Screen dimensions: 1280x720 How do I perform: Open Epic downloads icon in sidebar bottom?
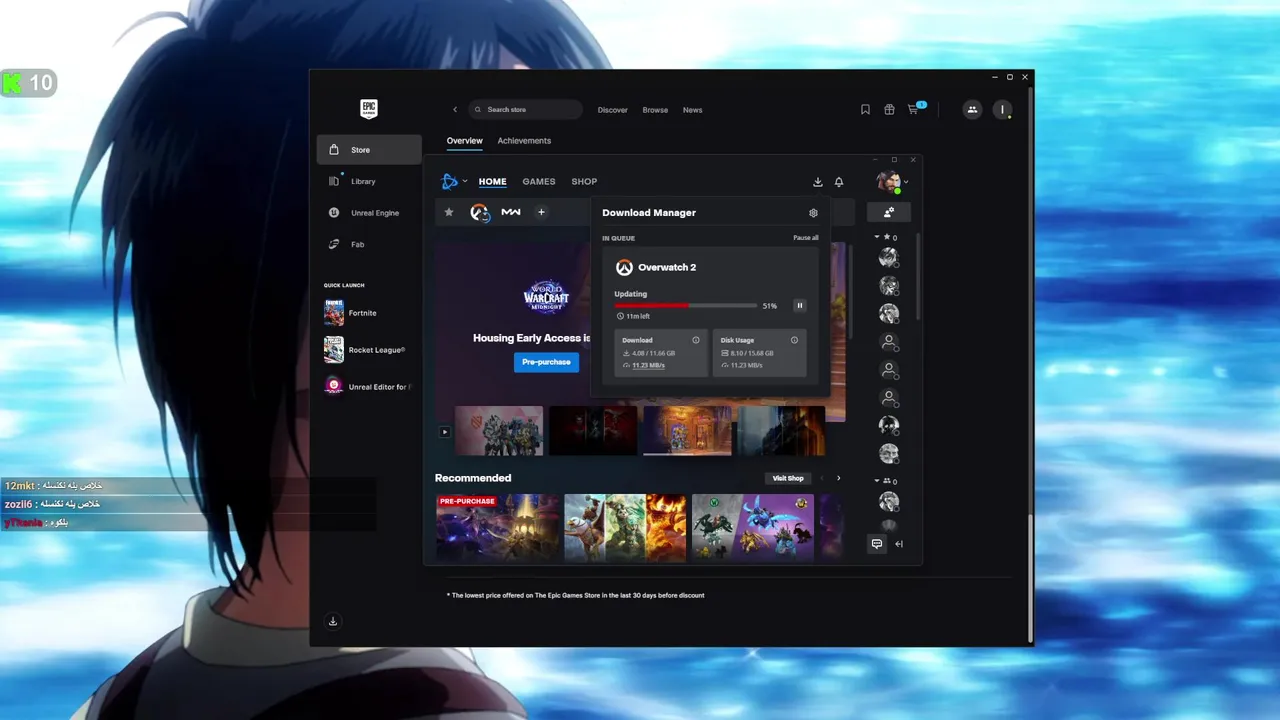click(x=333, y=621)
